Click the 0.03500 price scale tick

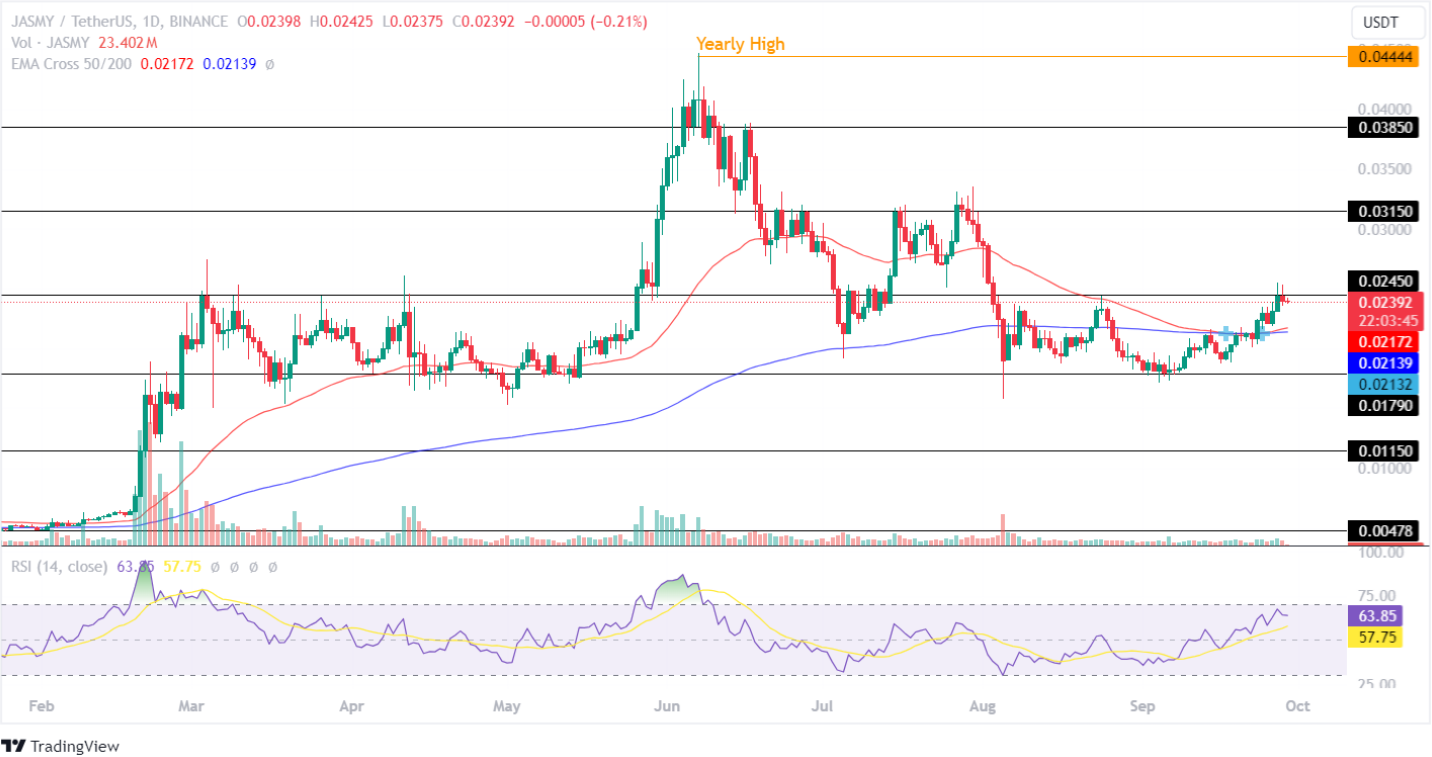pos(1384,168)
